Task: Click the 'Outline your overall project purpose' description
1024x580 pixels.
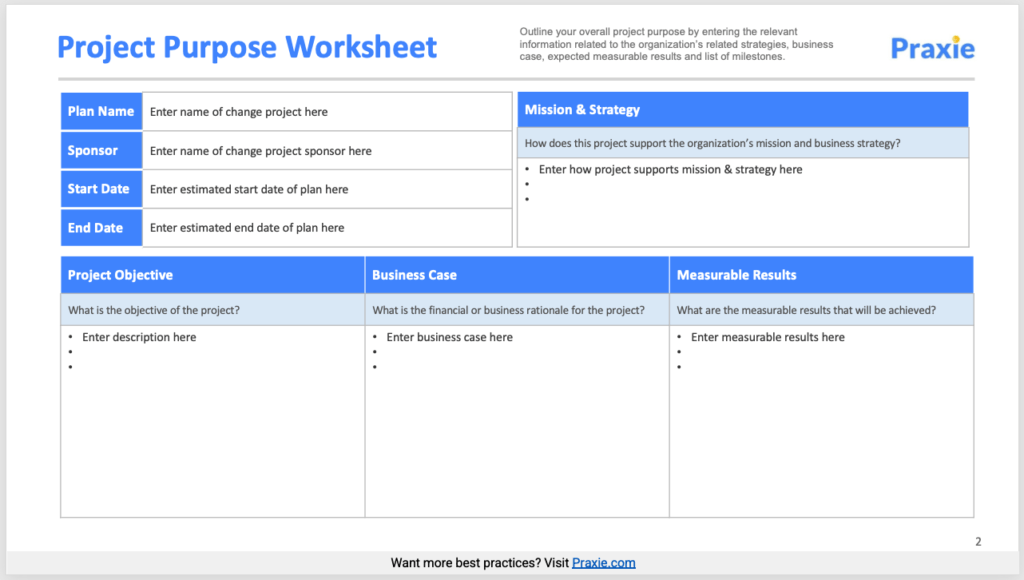Action: click(676, 44)
